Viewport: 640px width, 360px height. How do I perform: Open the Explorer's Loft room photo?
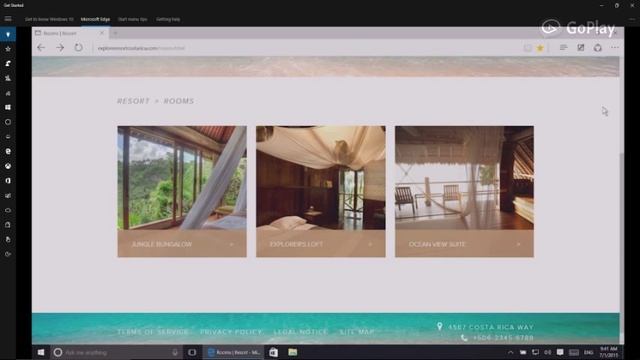click(321, 178)
